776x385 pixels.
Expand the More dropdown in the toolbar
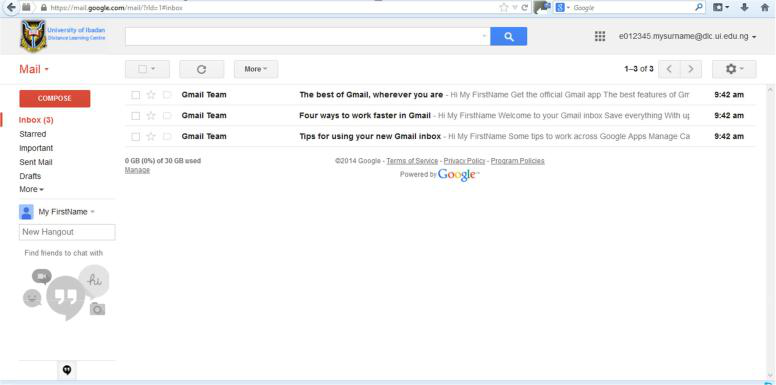(256, 69)
